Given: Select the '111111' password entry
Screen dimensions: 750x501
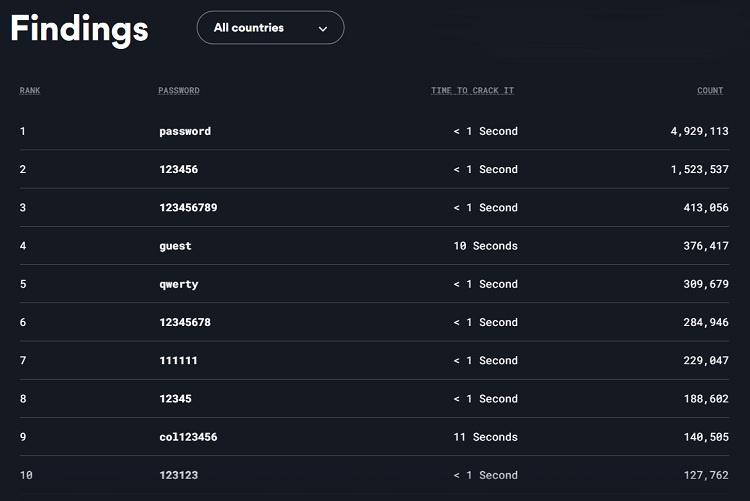Looking at the screenshot, I should pyautogui.click(x=178, y=360).
